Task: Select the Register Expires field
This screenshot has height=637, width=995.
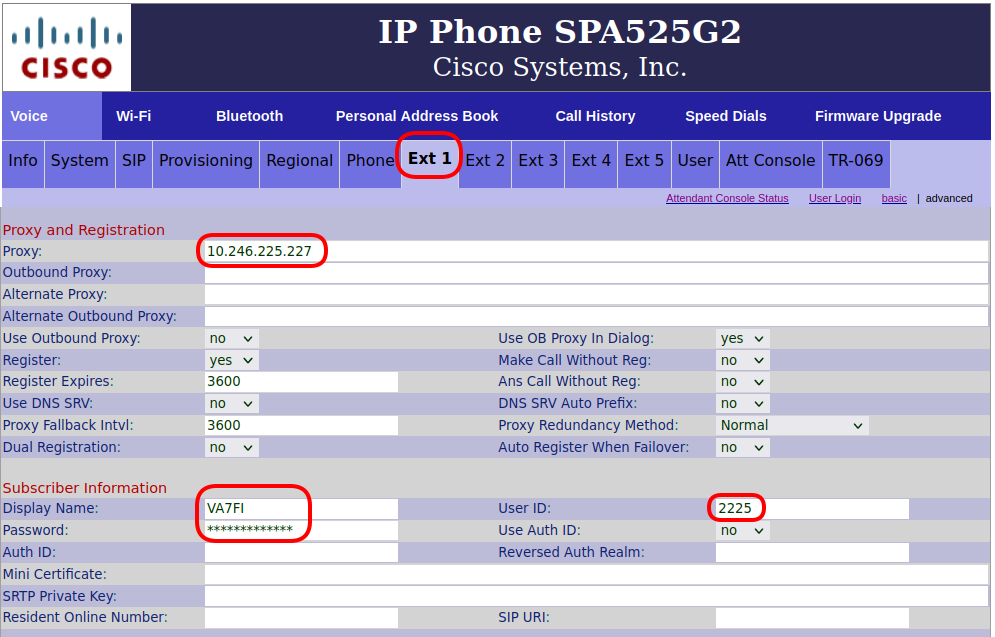Action: point(300,382)
